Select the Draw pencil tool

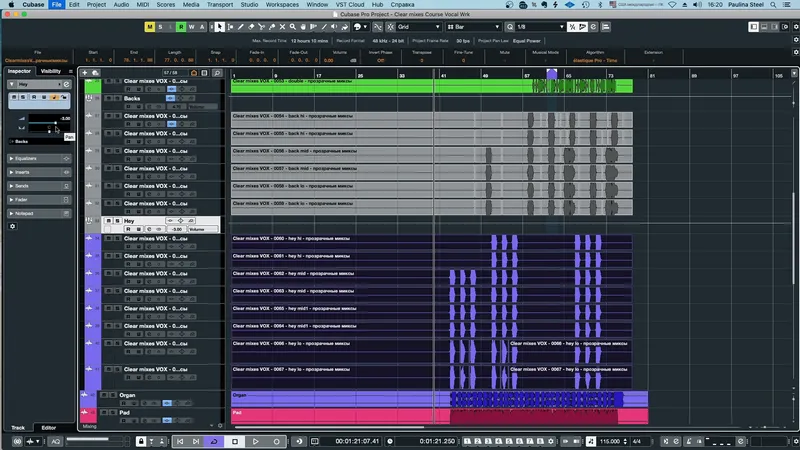coord(241,27)
